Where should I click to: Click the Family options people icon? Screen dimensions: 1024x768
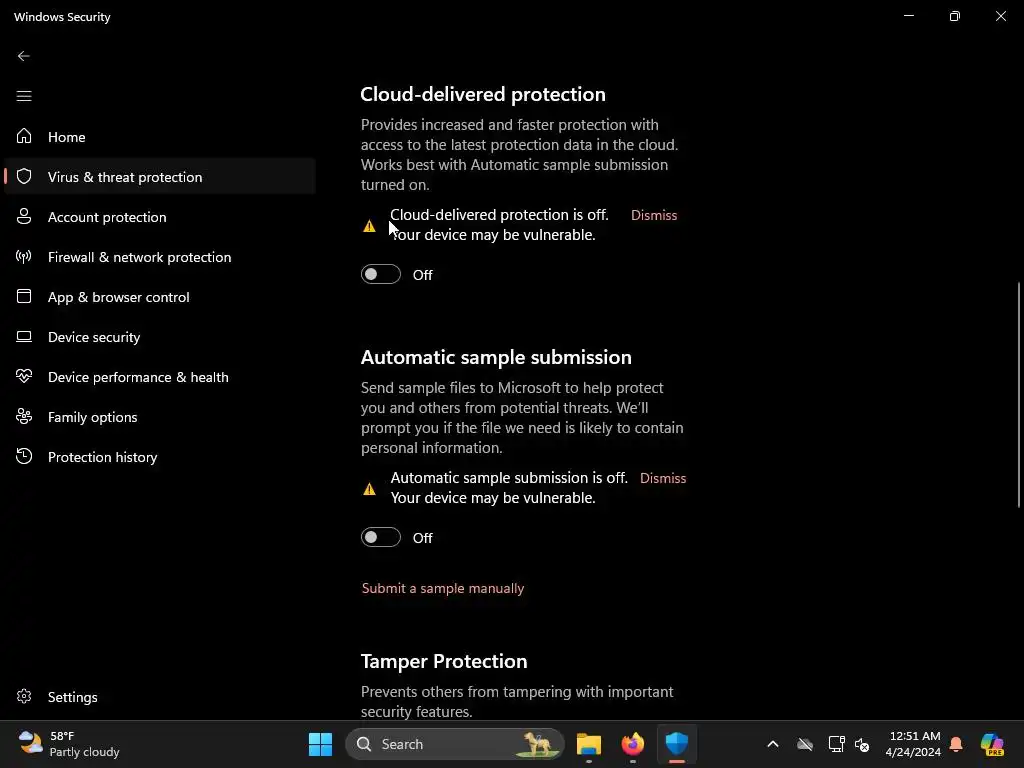click(x=24, y=416)
